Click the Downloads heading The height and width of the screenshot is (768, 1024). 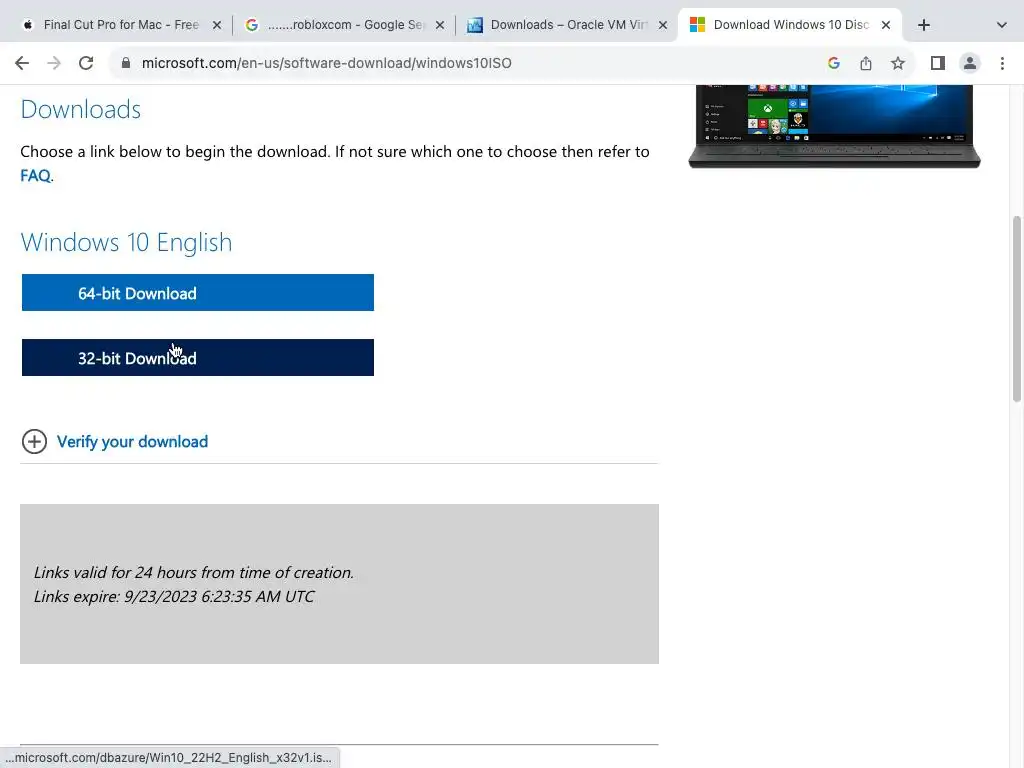pyautogui.click(x=80, y=110)
